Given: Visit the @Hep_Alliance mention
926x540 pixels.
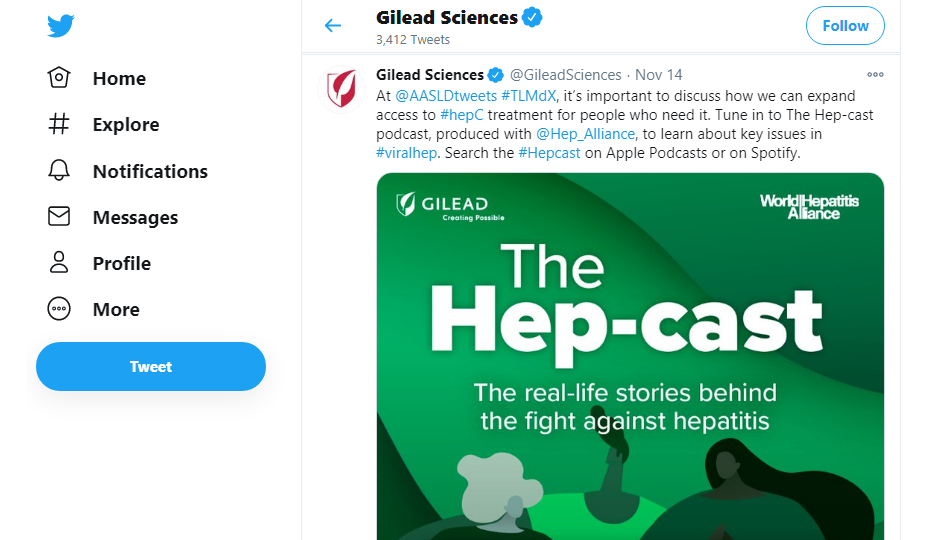Looking at the screenshot, I should (x=585, y=134).
